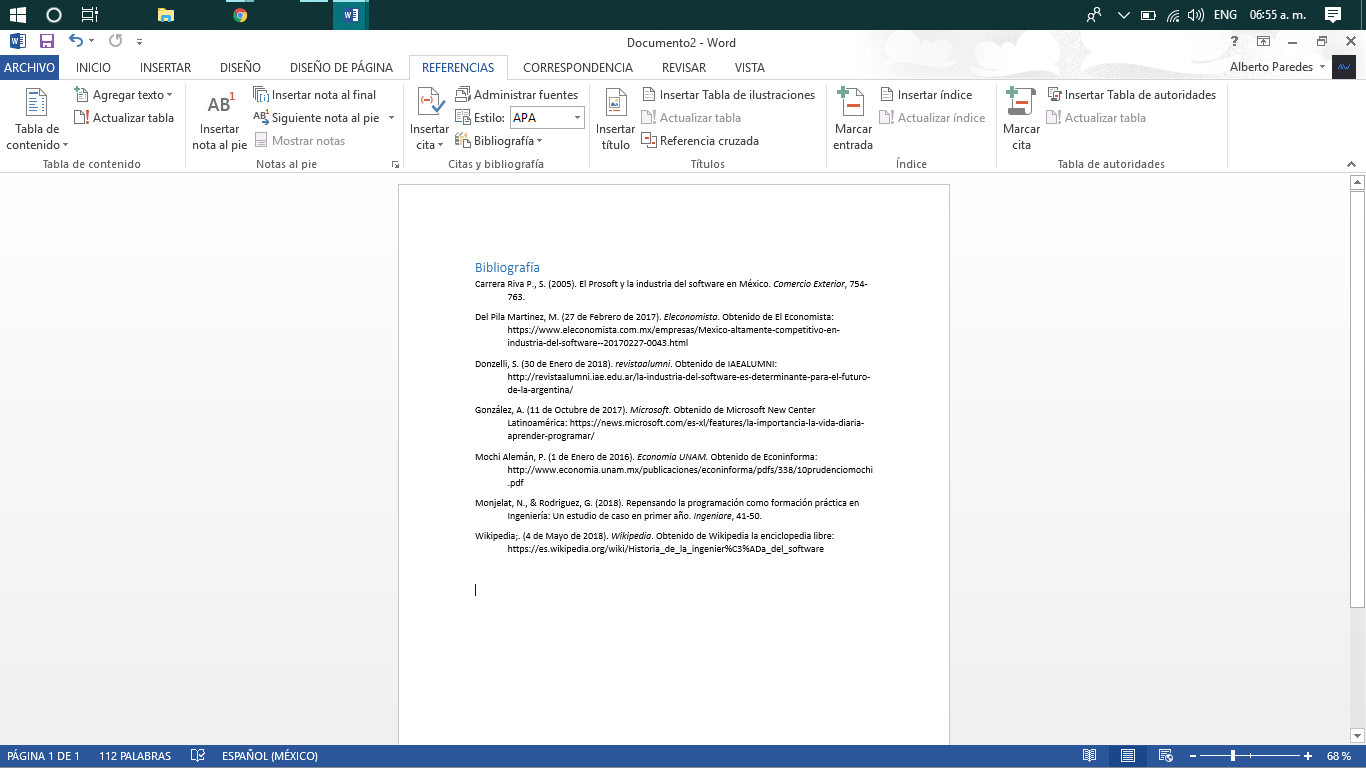Open Referencia cruzada dialog
The height and width of the screenshot is (768, 1366).
(710, 141)
